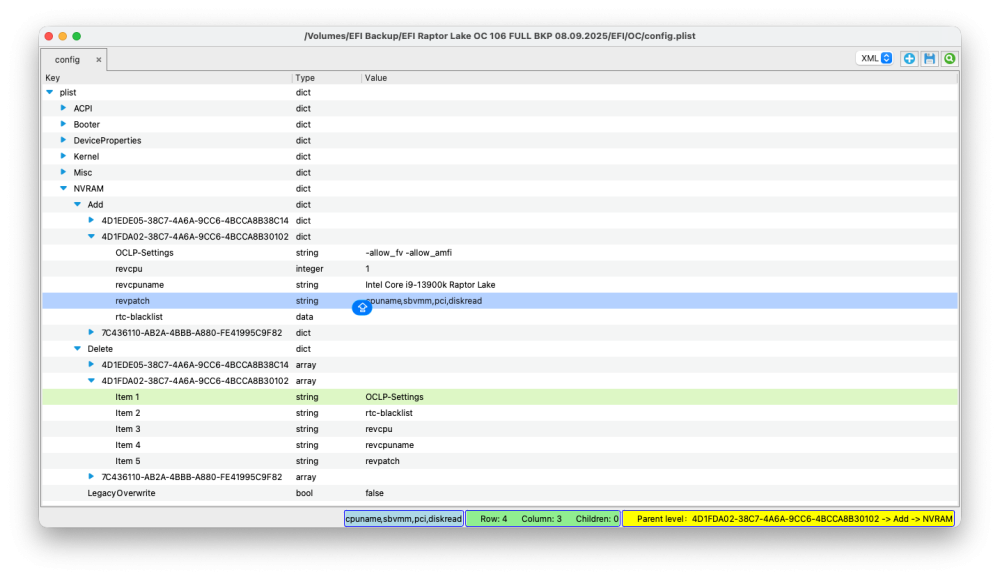The height and width of the screenshot is (579, 1000).
Task: Select the revcpu key
Action: coord(129,269)
